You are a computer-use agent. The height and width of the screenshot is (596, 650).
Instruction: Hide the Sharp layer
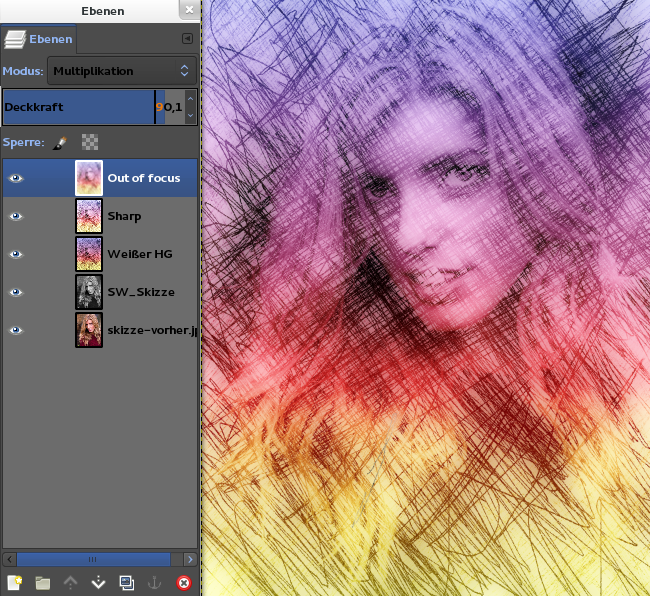click(16, 216)
